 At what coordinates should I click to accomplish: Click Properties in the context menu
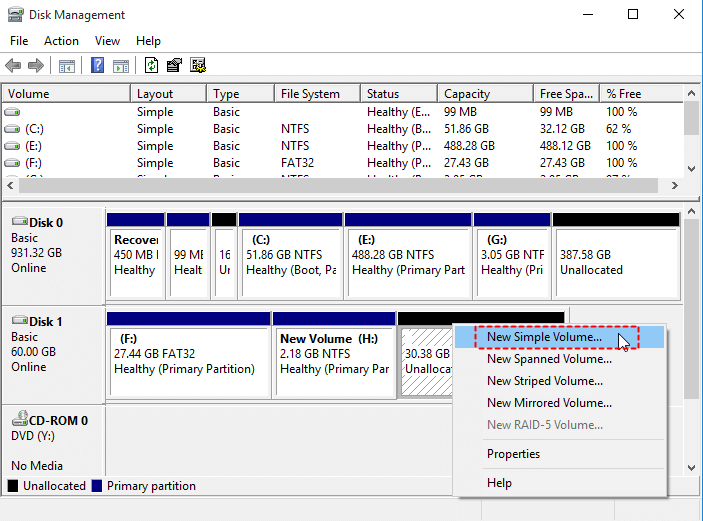coord(513,454)
